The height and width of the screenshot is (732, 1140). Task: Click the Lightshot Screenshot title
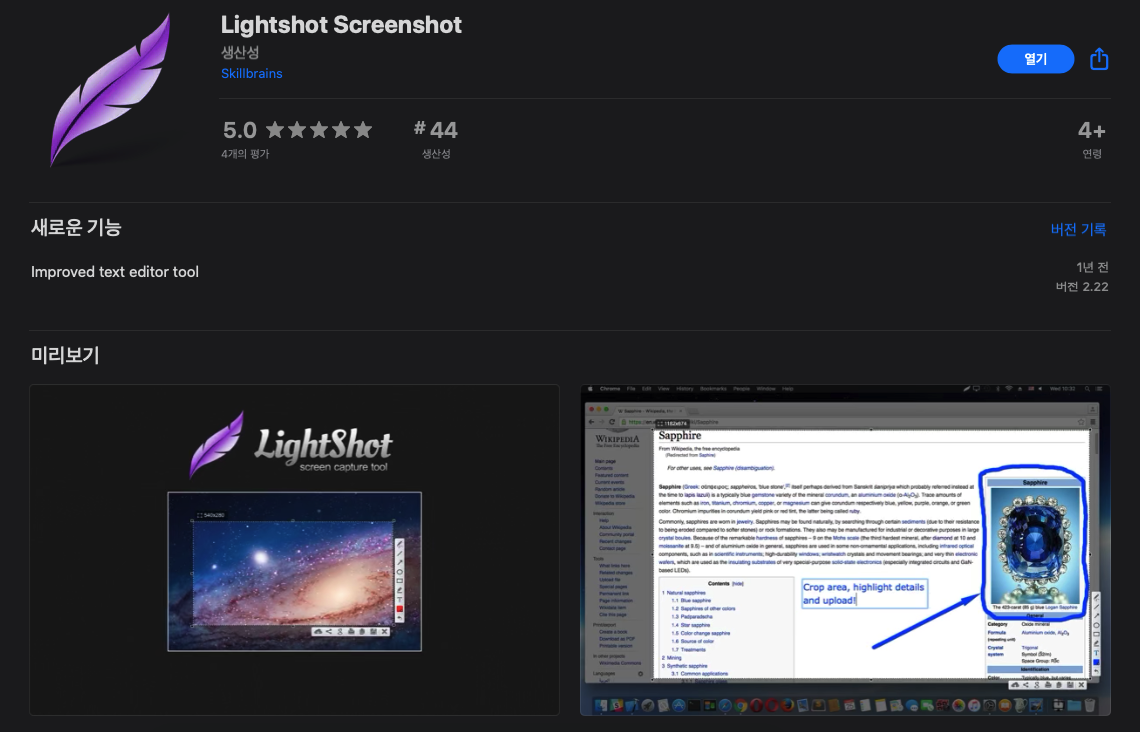tap(341, 25)
